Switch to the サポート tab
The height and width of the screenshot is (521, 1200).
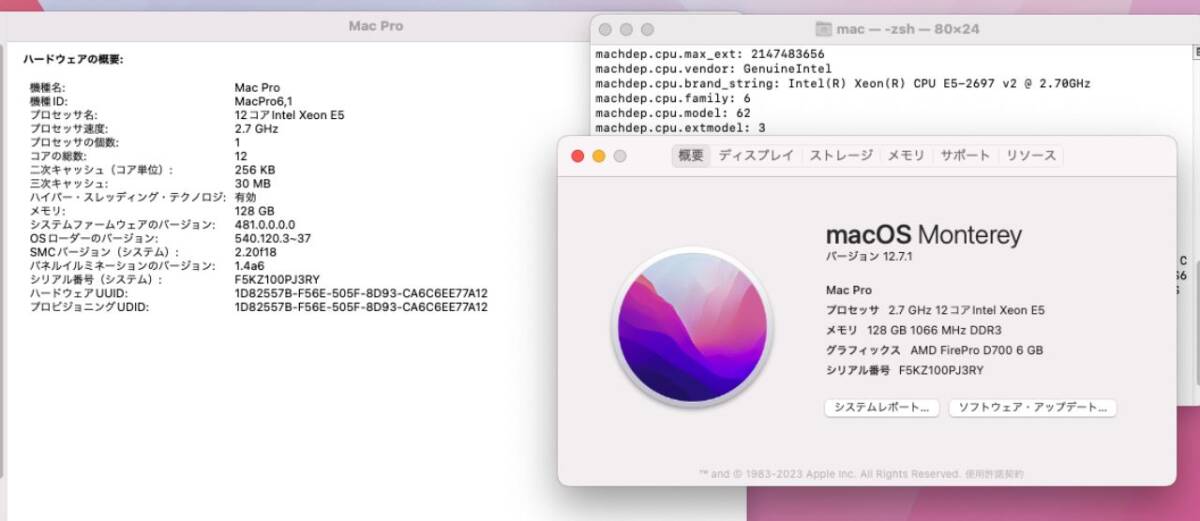(x=964, y=156)
